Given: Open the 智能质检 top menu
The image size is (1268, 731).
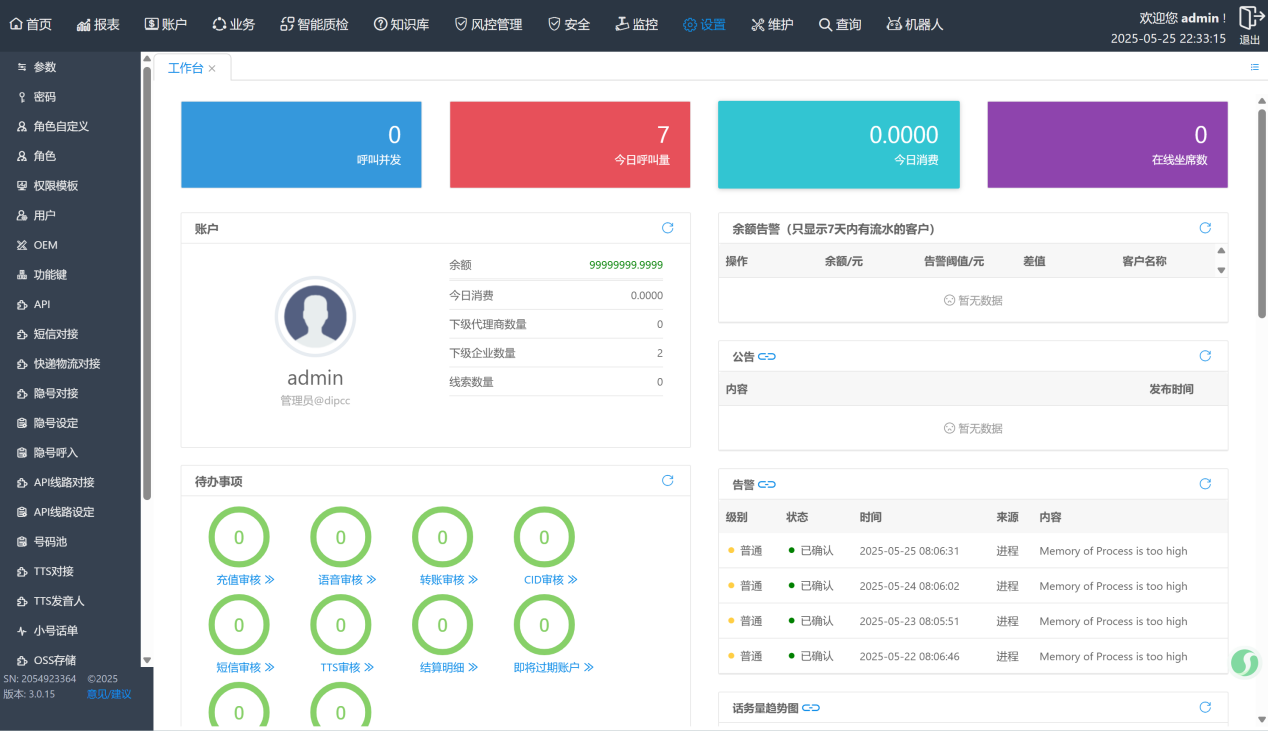Looking at the screenshot, I should click(314, 24).
